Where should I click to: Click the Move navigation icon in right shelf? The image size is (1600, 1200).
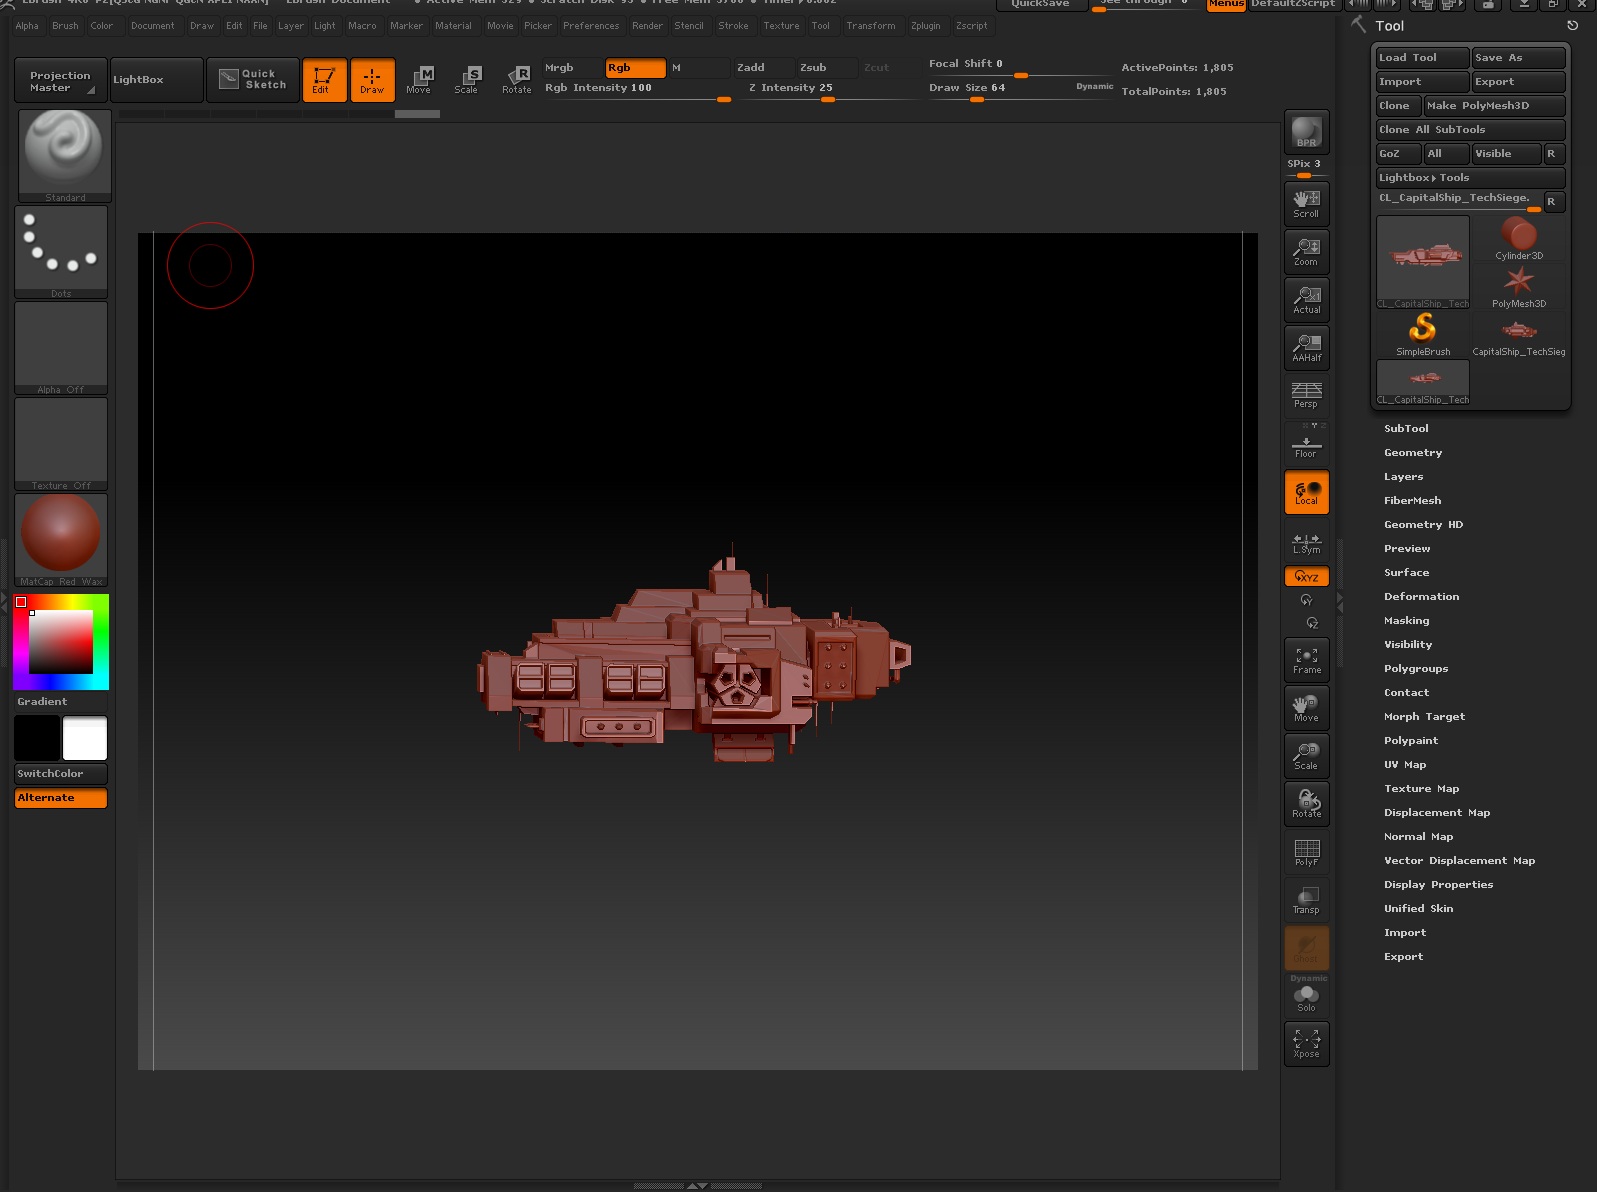[1306, 708]
